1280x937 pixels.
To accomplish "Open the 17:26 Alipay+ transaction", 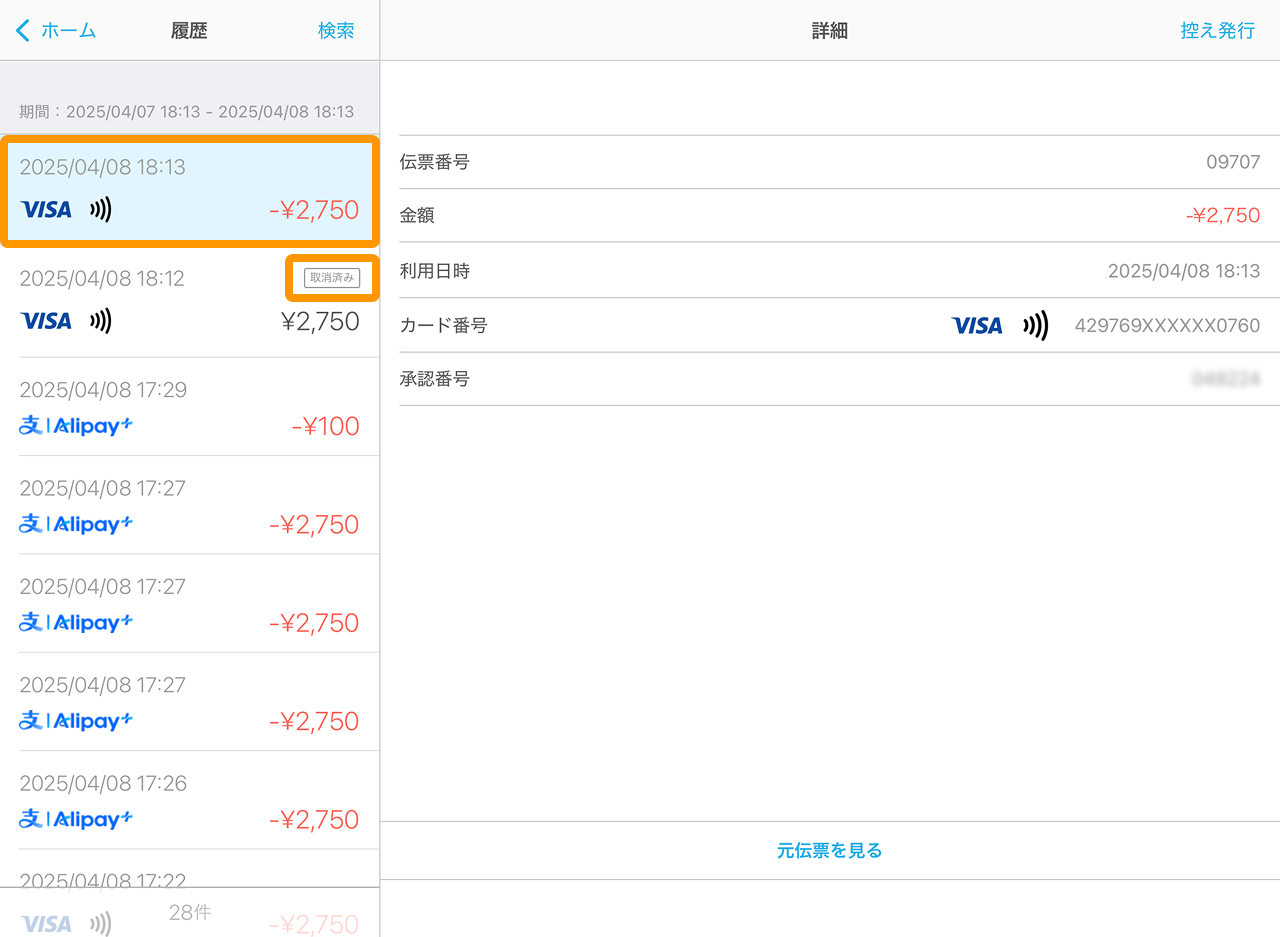I will 189,801.
